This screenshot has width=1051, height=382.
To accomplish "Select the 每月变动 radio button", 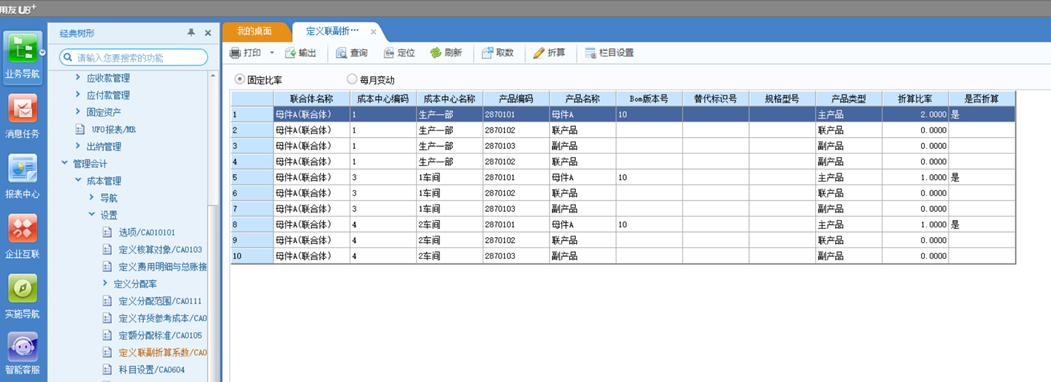I will click(x=352, y=79).
